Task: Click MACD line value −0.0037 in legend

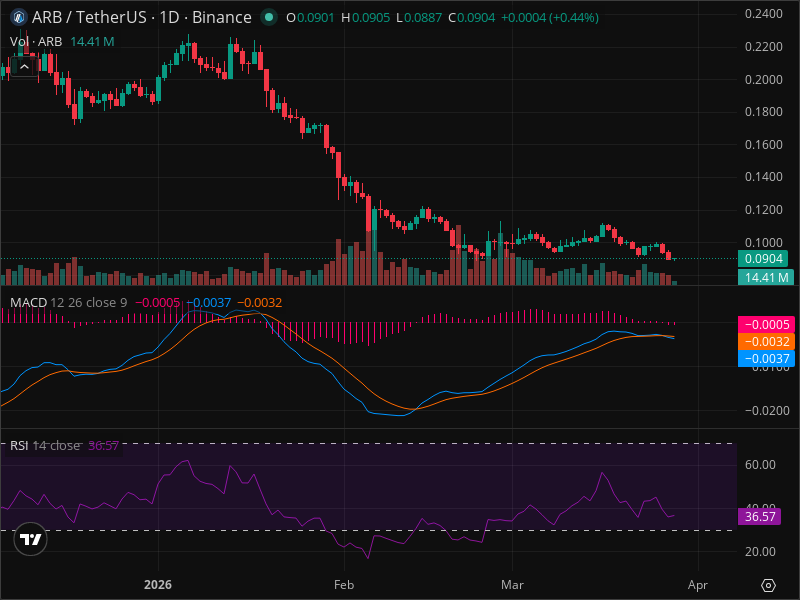Action: pos(209,303)
